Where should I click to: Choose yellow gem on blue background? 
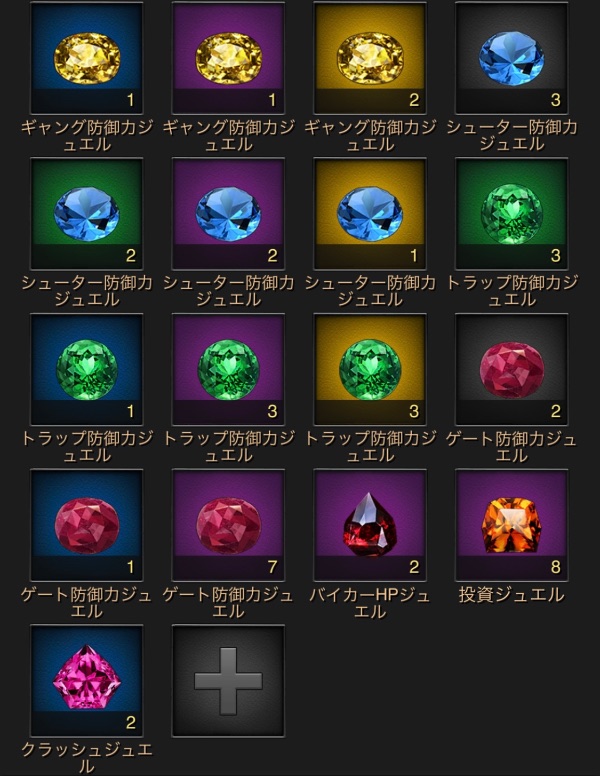[x=87, y=58]
